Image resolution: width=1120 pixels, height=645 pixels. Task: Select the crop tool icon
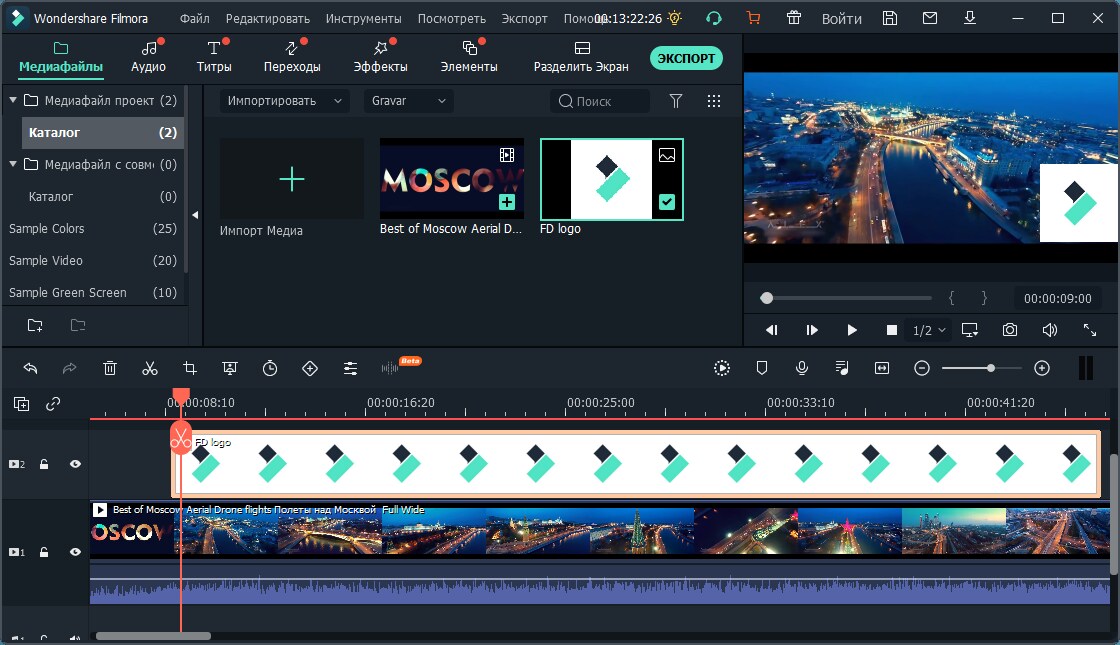coord(189,368)
